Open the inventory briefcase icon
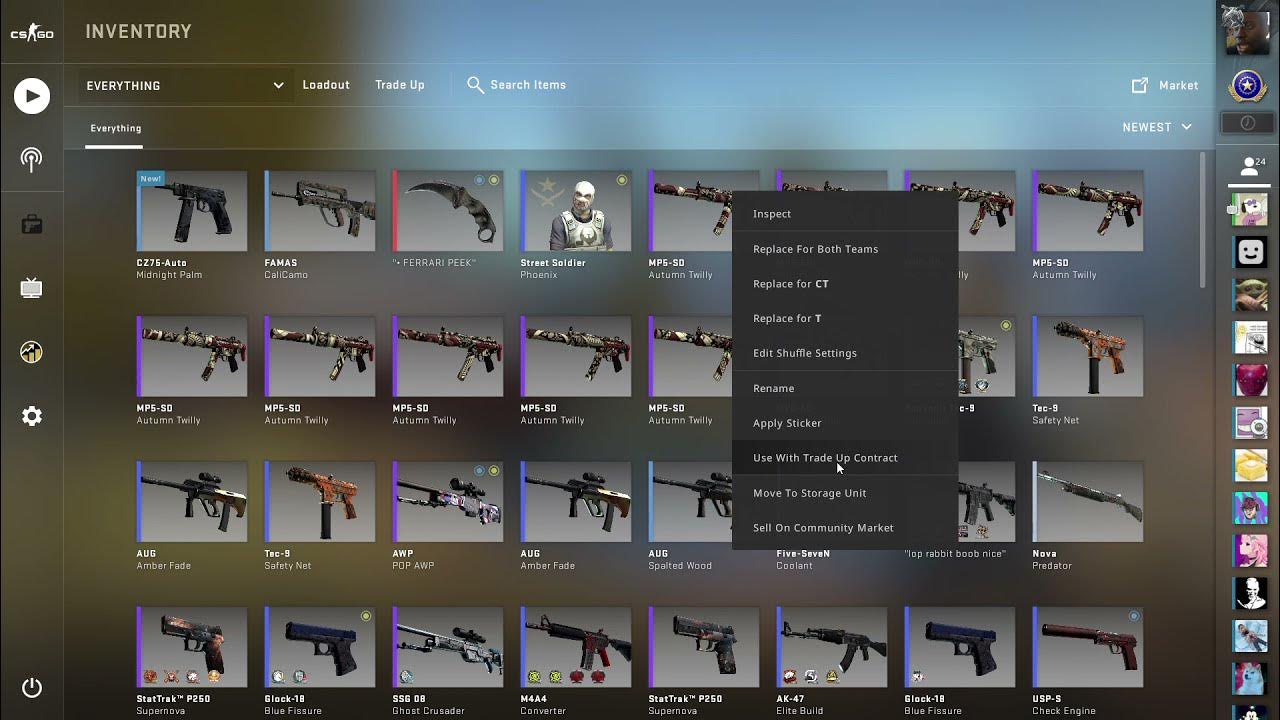The height and width of the screenshot is (720, 1280). [32, 224]
